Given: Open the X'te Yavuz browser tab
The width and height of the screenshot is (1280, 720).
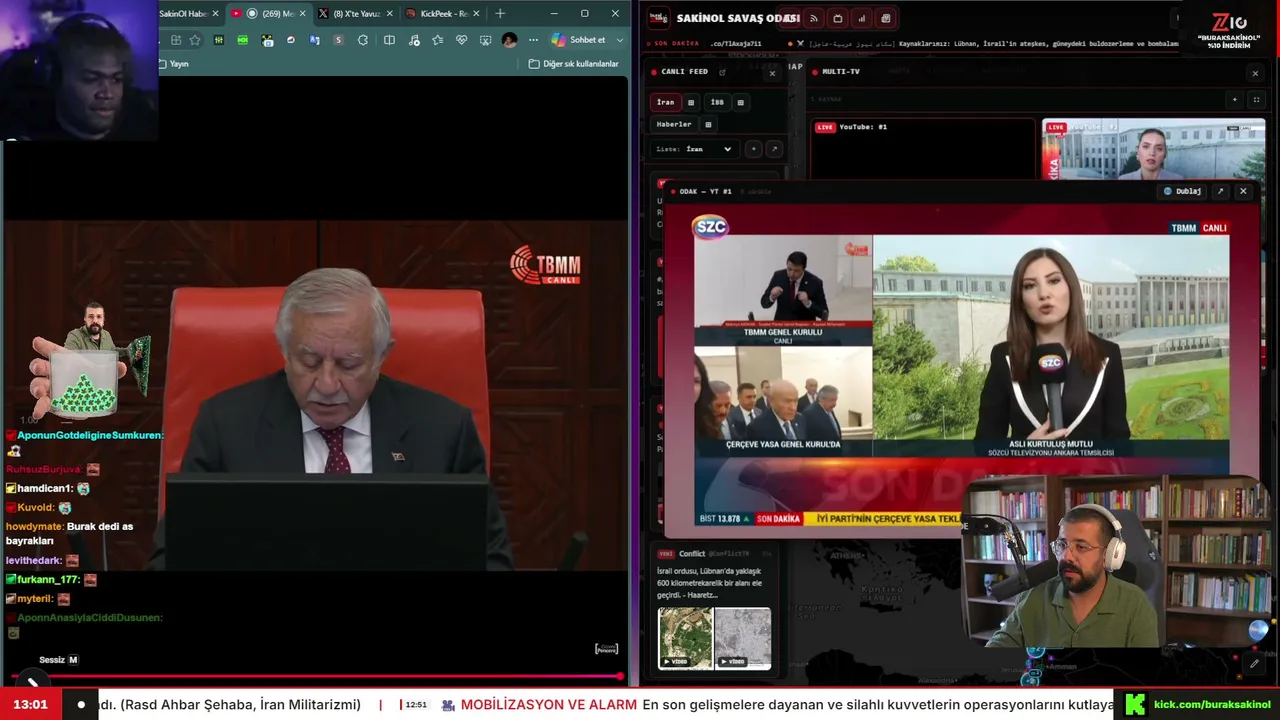Looking at the screenshot, I should [x=355, y=14].
